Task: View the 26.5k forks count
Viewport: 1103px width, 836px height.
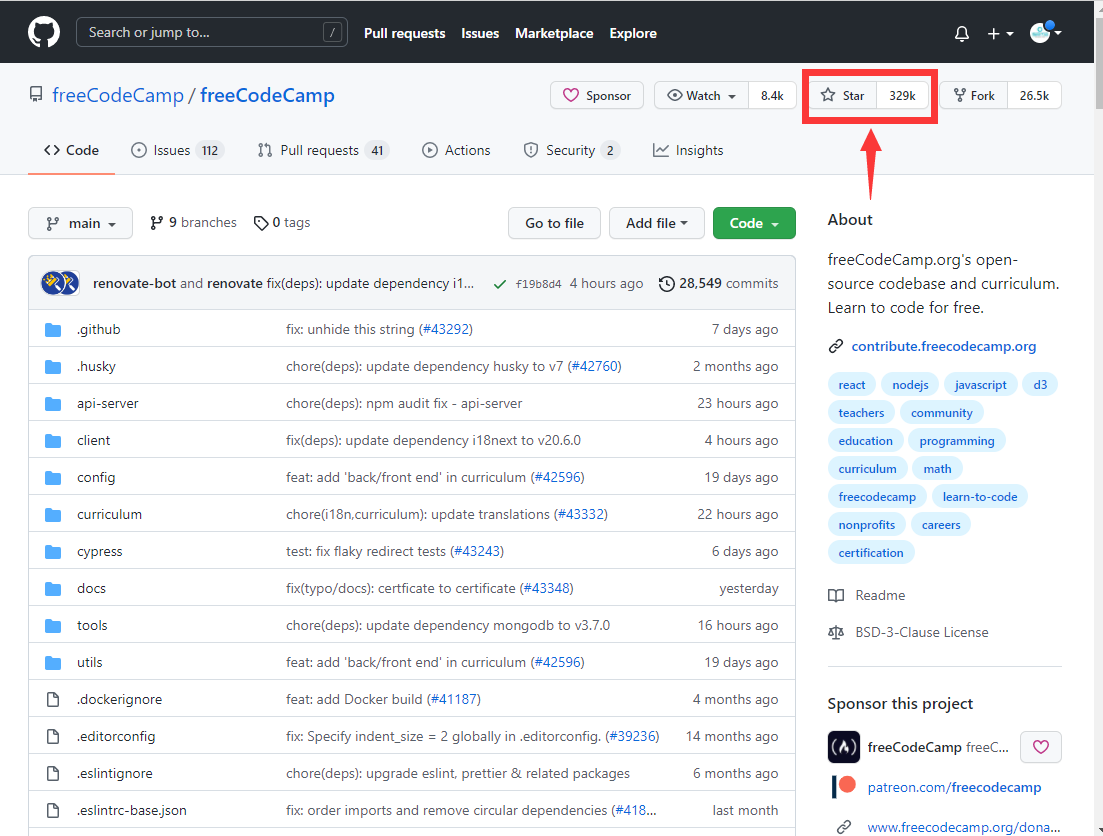Action: coord(1034,96)
